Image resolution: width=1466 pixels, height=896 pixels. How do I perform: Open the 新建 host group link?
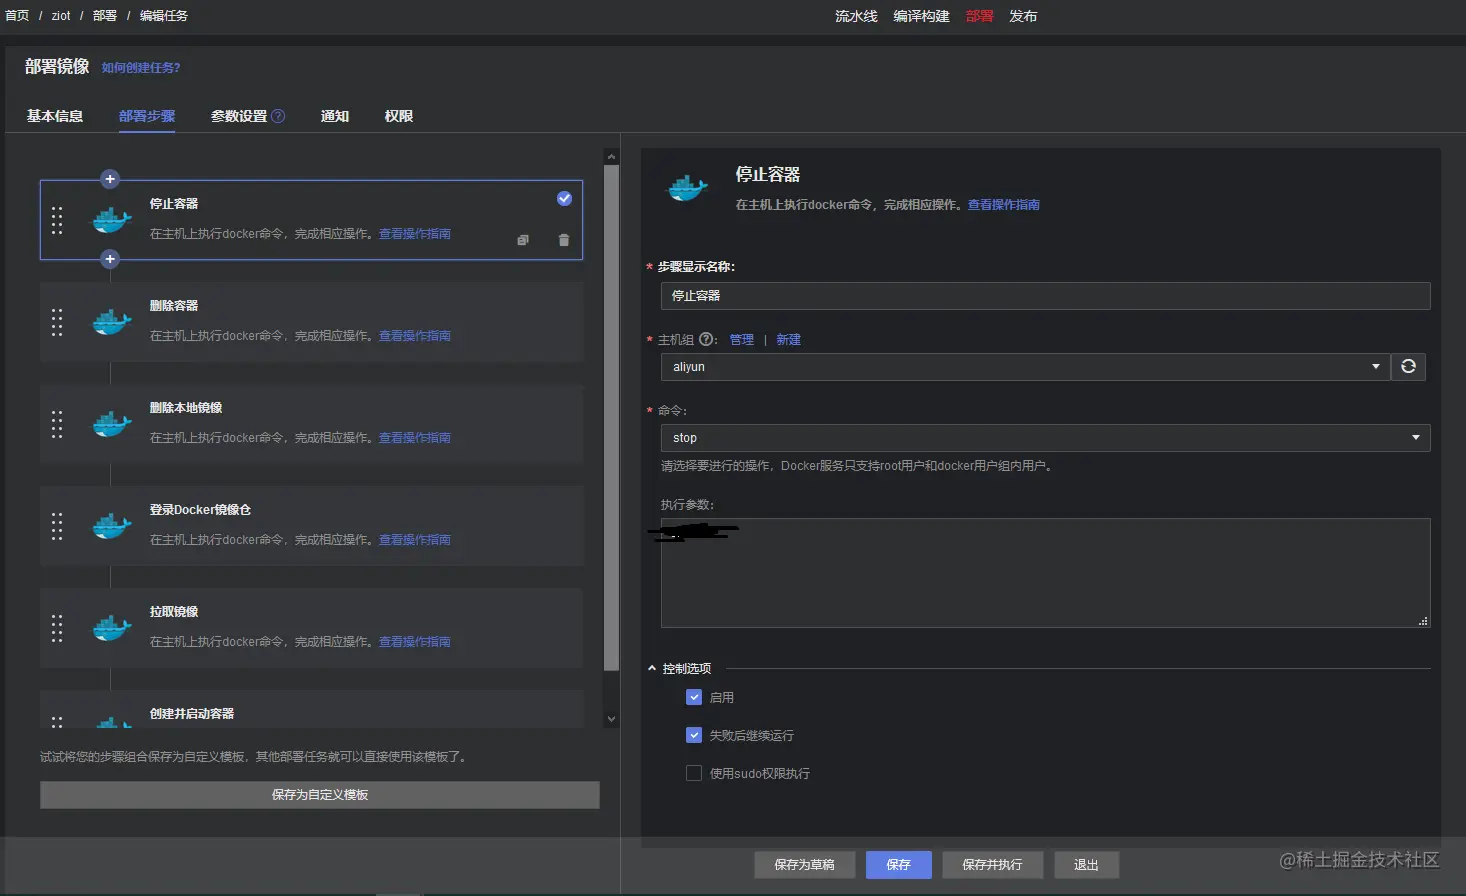(x=789, y=340)
